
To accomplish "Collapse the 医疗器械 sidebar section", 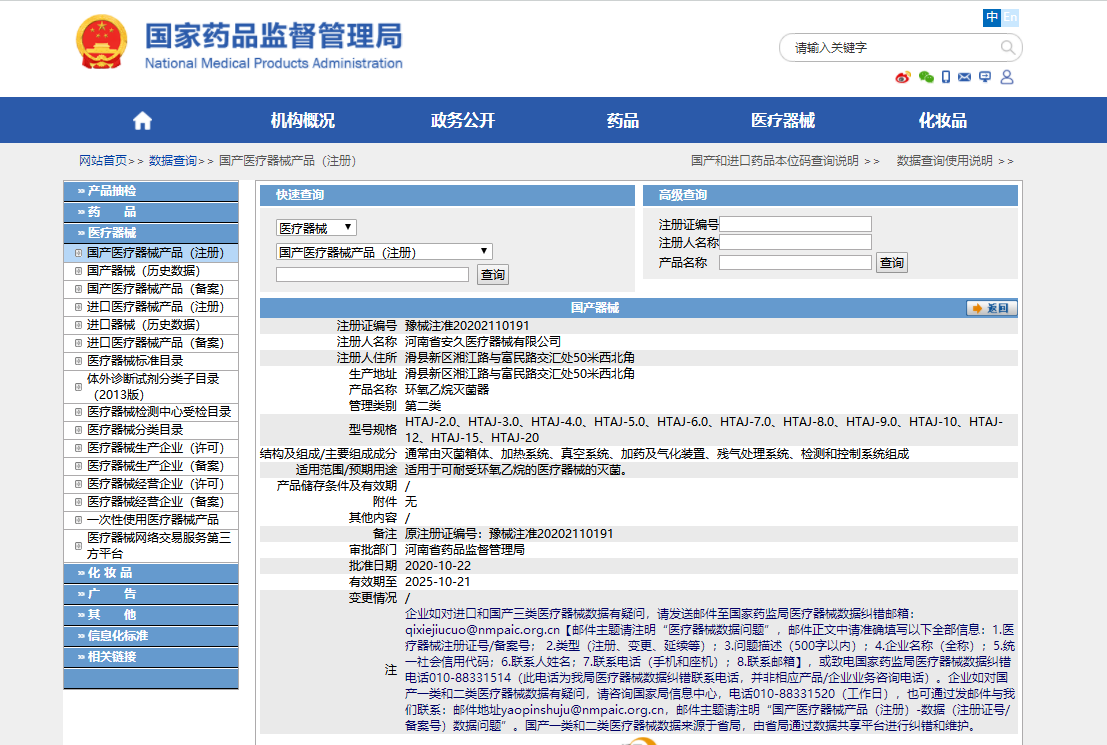I will 151,233.
